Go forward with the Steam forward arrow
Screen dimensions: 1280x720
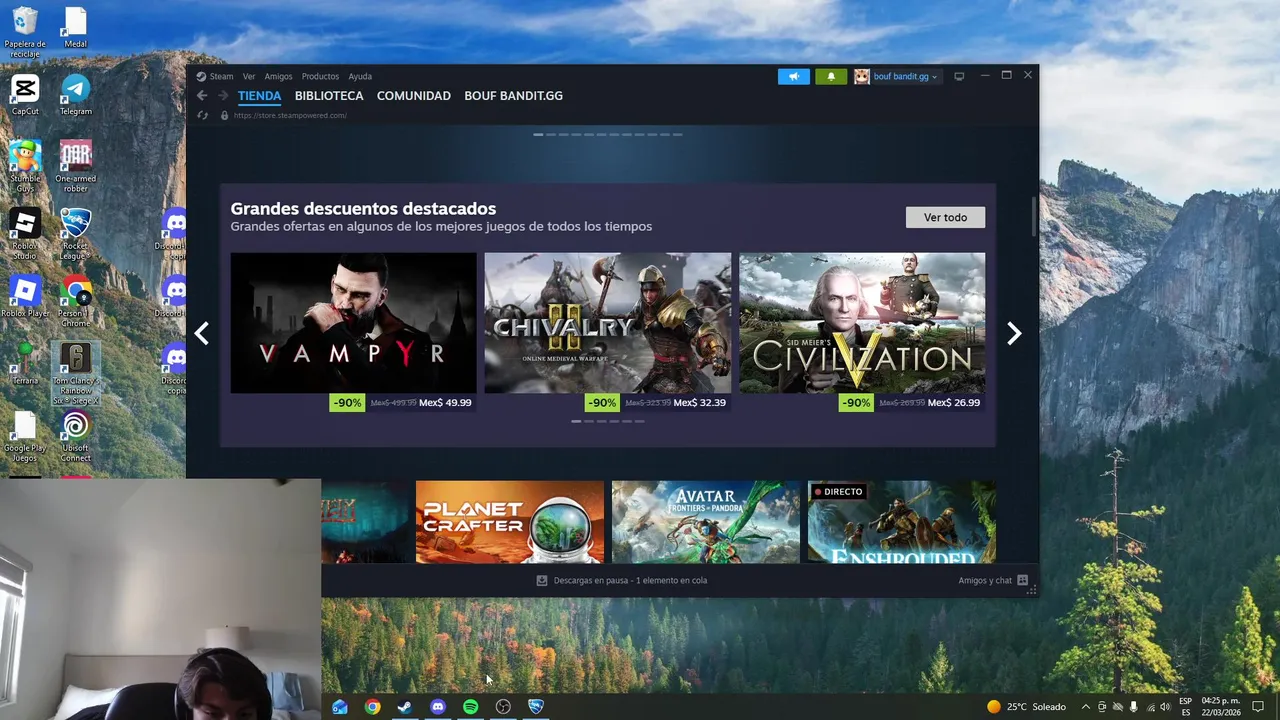point(223,96)
